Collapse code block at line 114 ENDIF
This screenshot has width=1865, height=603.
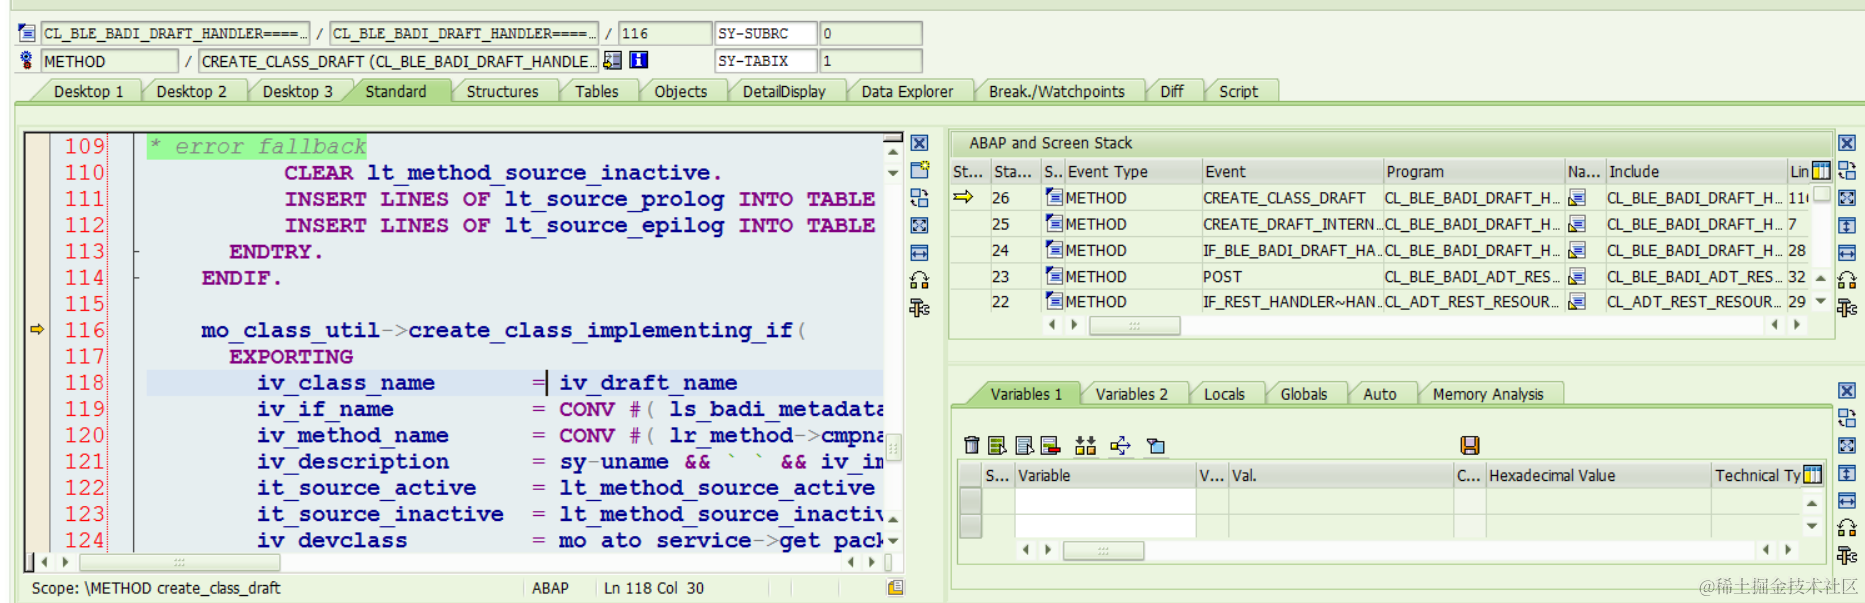point(136,278)
